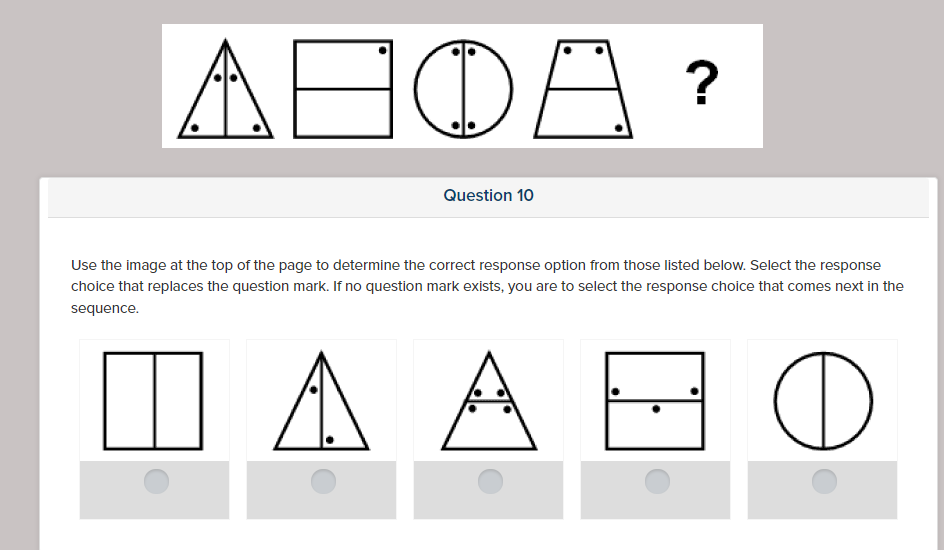Click the empty split circle answer image
944x550 pixels.
point(823,400)
